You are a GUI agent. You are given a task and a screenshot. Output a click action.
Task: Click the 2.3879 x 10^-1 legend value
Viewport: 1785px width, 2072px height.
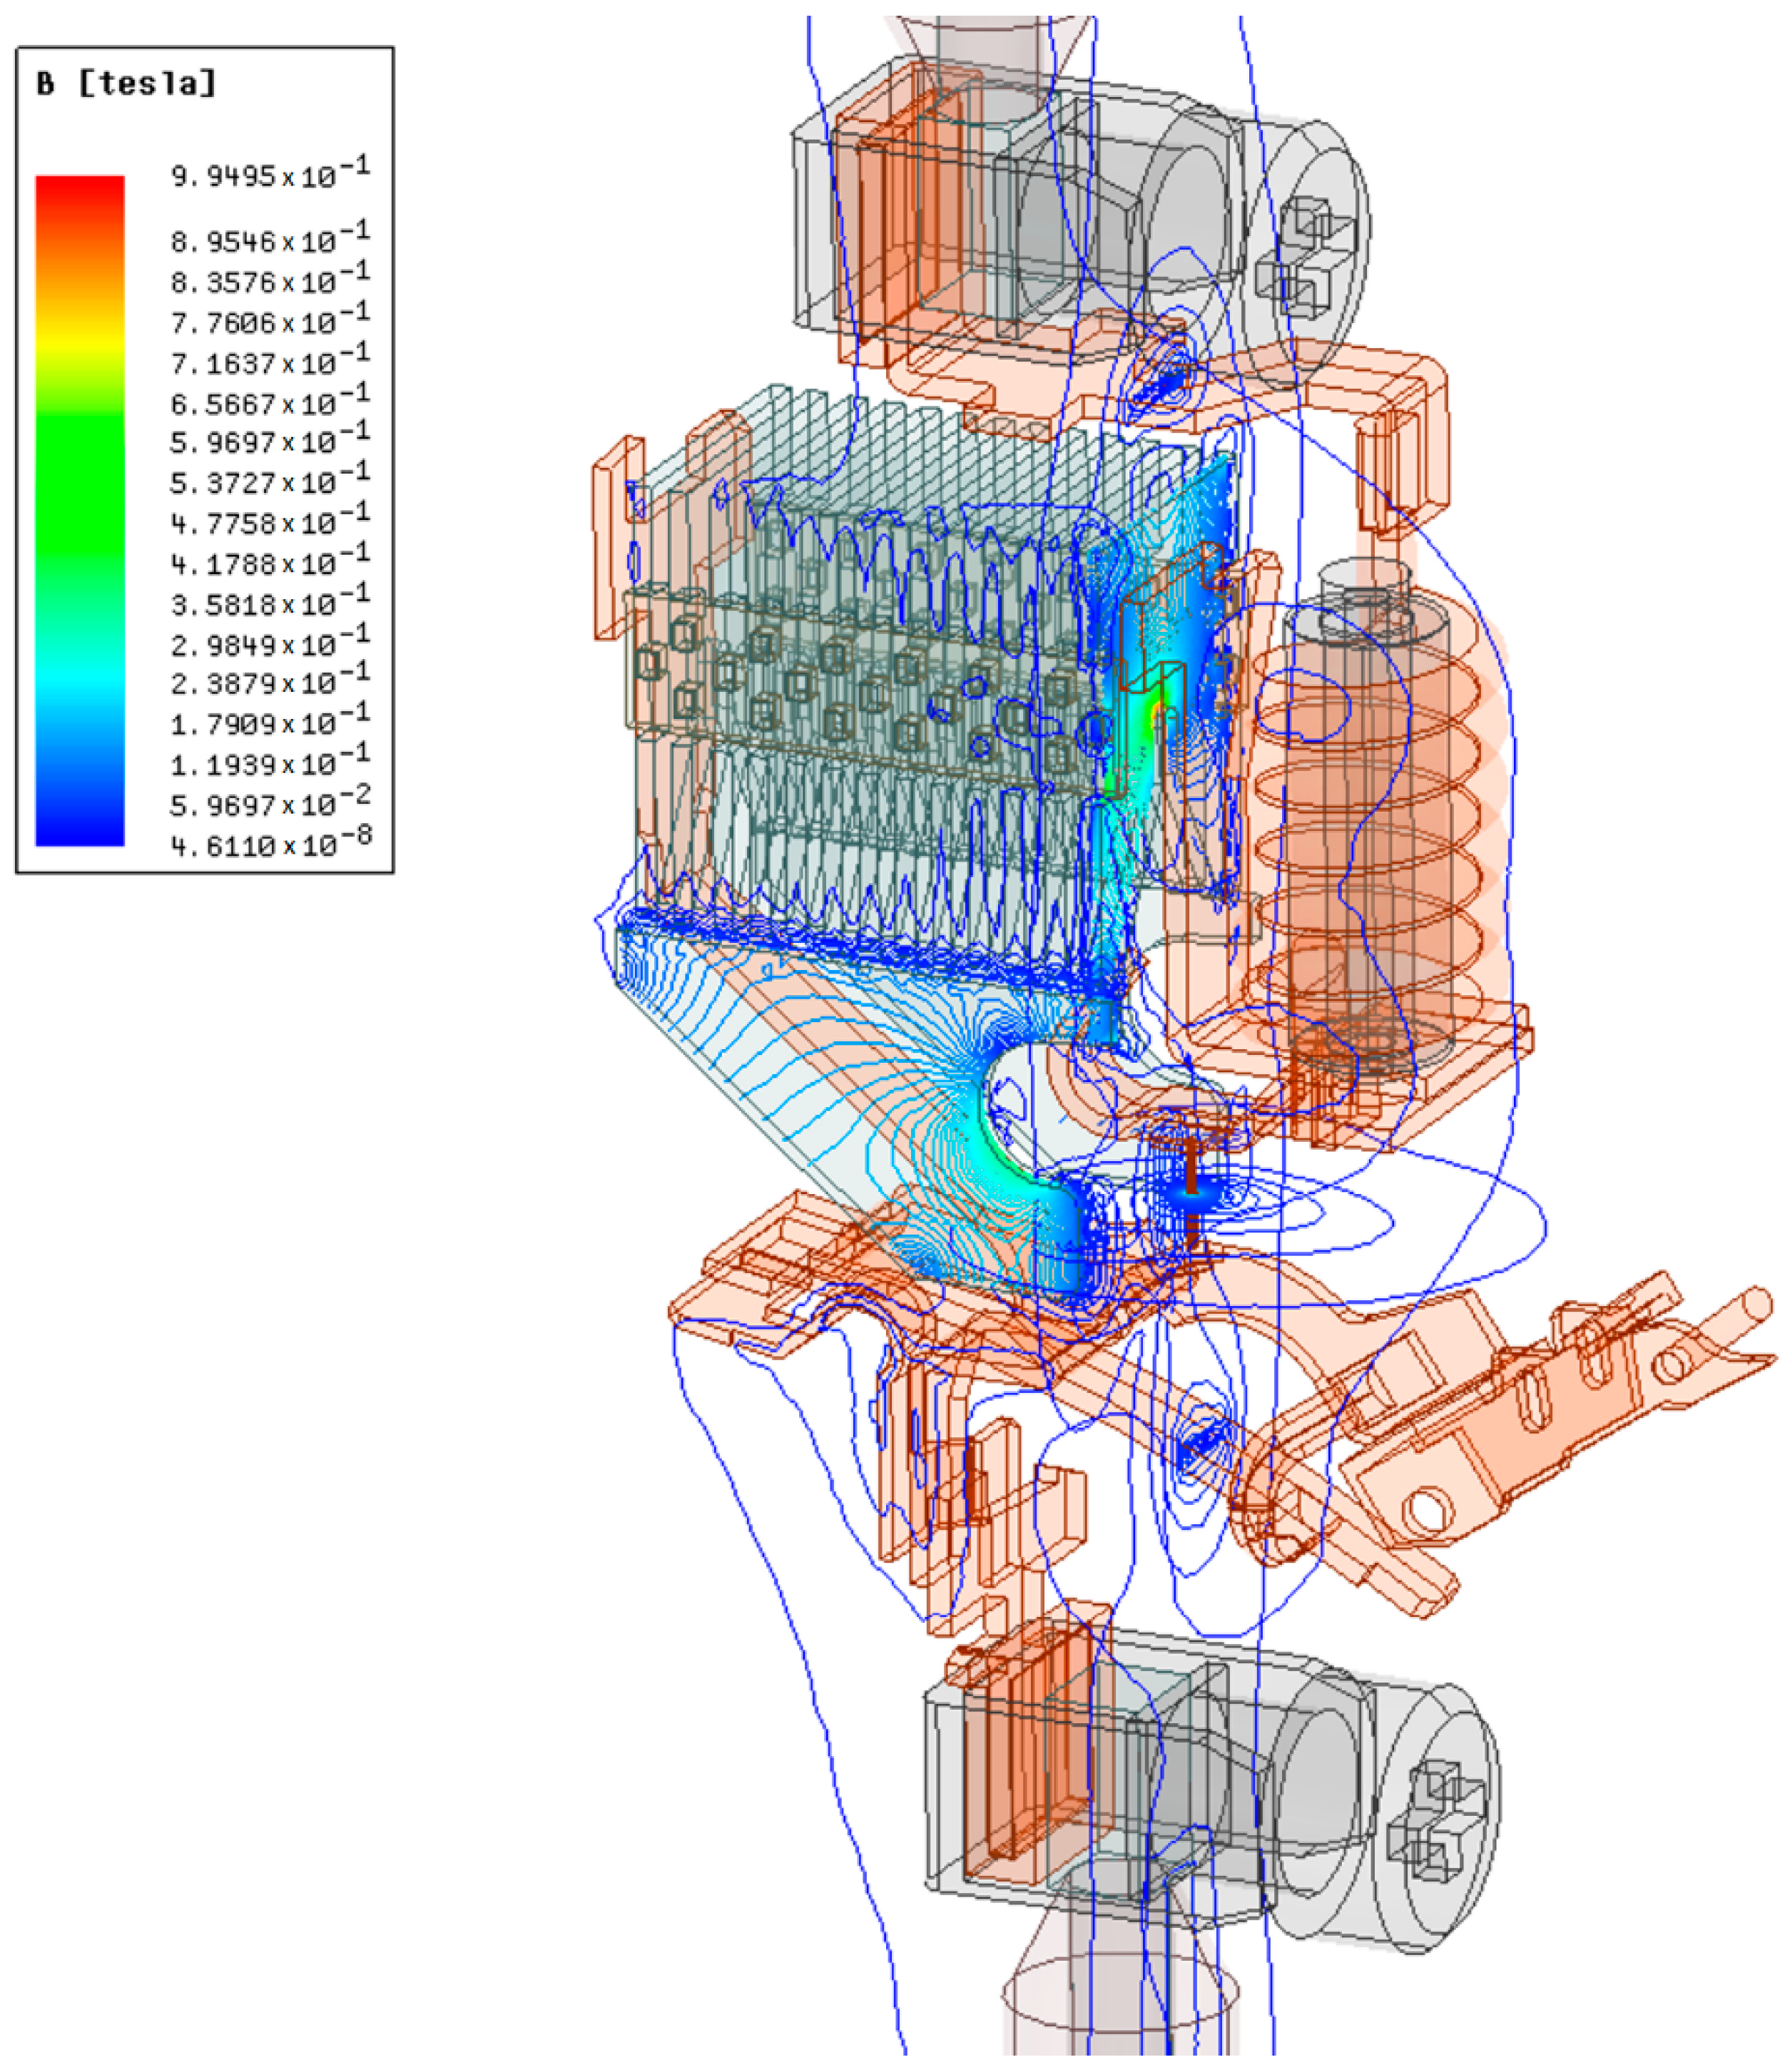click(269, 682)
